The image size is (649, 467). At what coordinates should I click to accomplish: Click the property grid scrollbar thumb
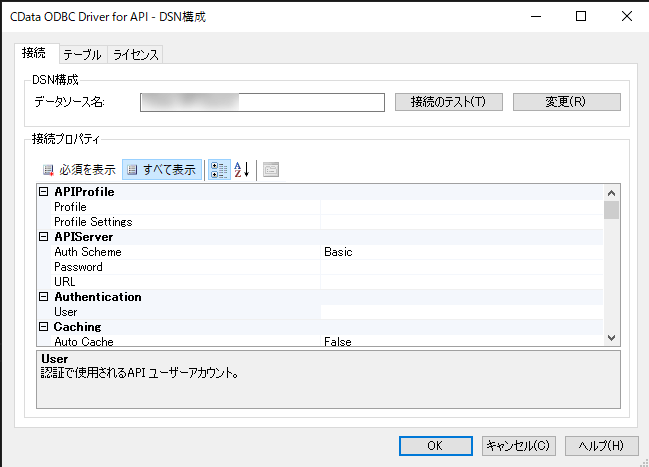tap(611, 210)
